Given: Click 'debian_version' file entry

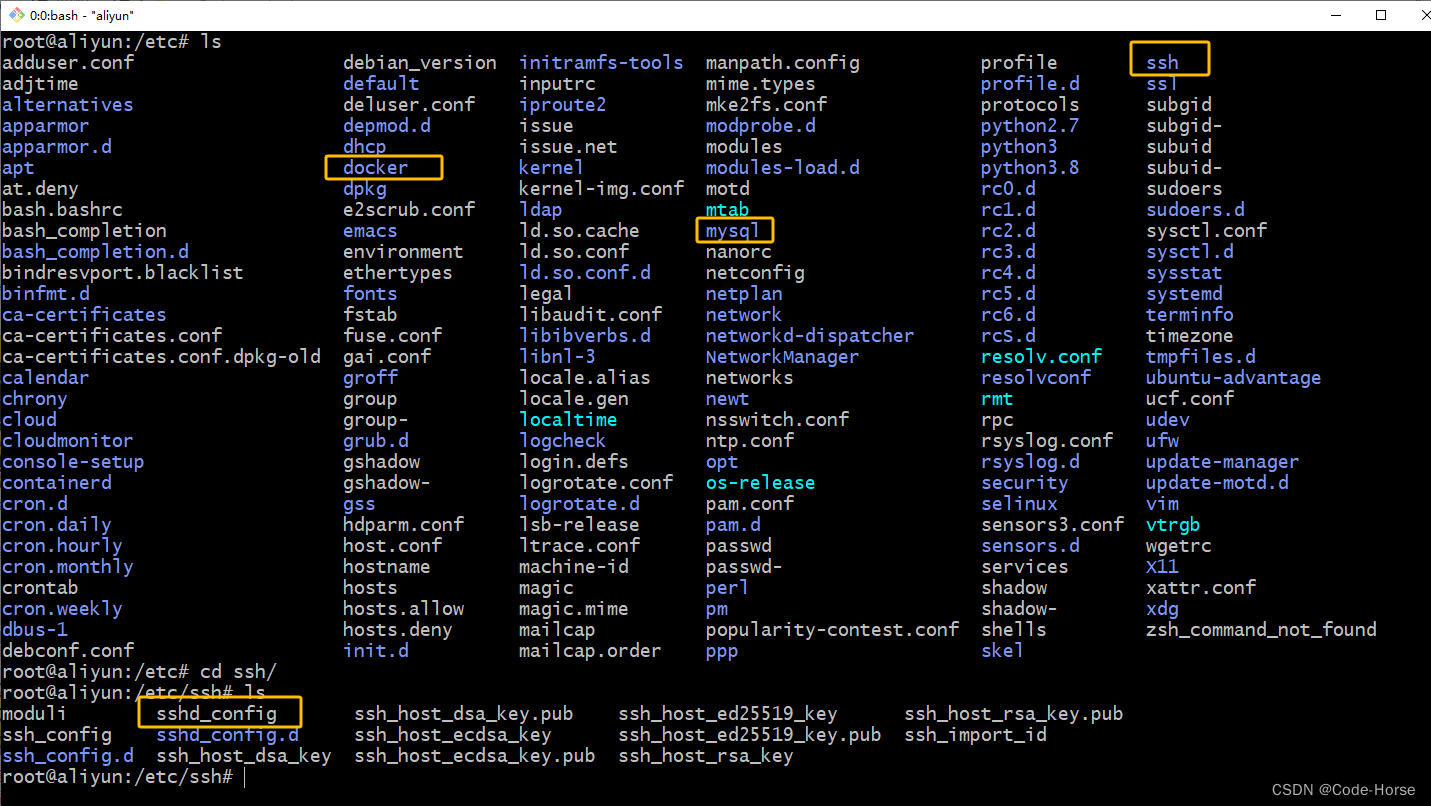Looking at the screenshot, I should [x=420, y=62].
